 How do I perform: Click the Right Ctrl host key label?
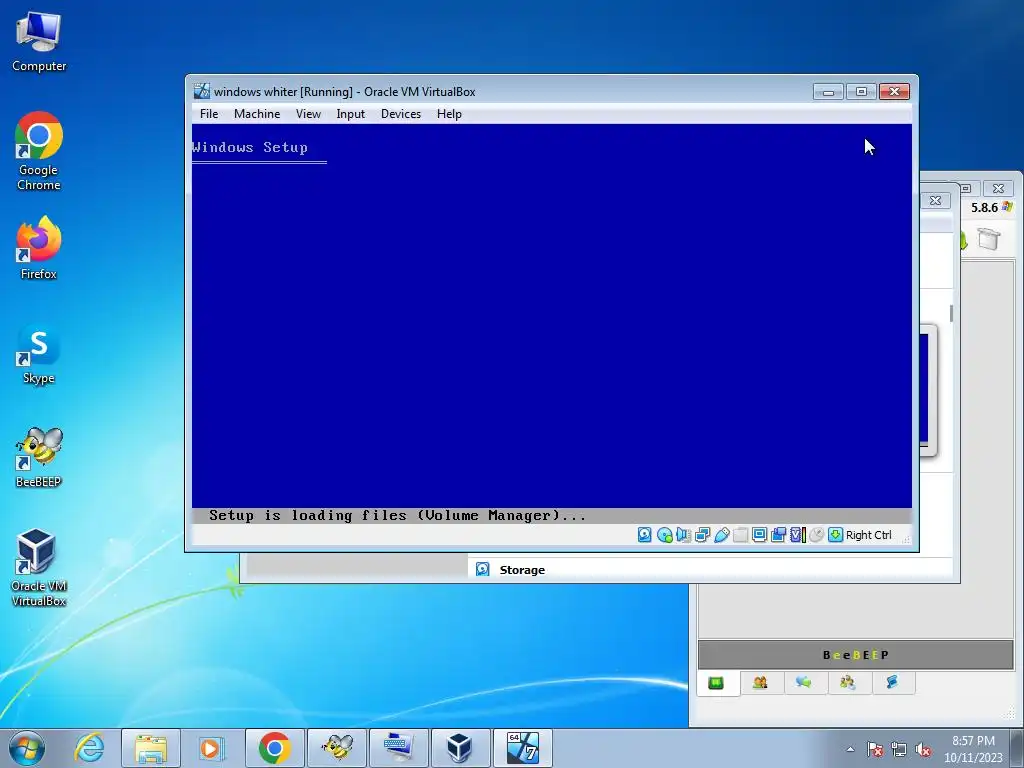869,535
